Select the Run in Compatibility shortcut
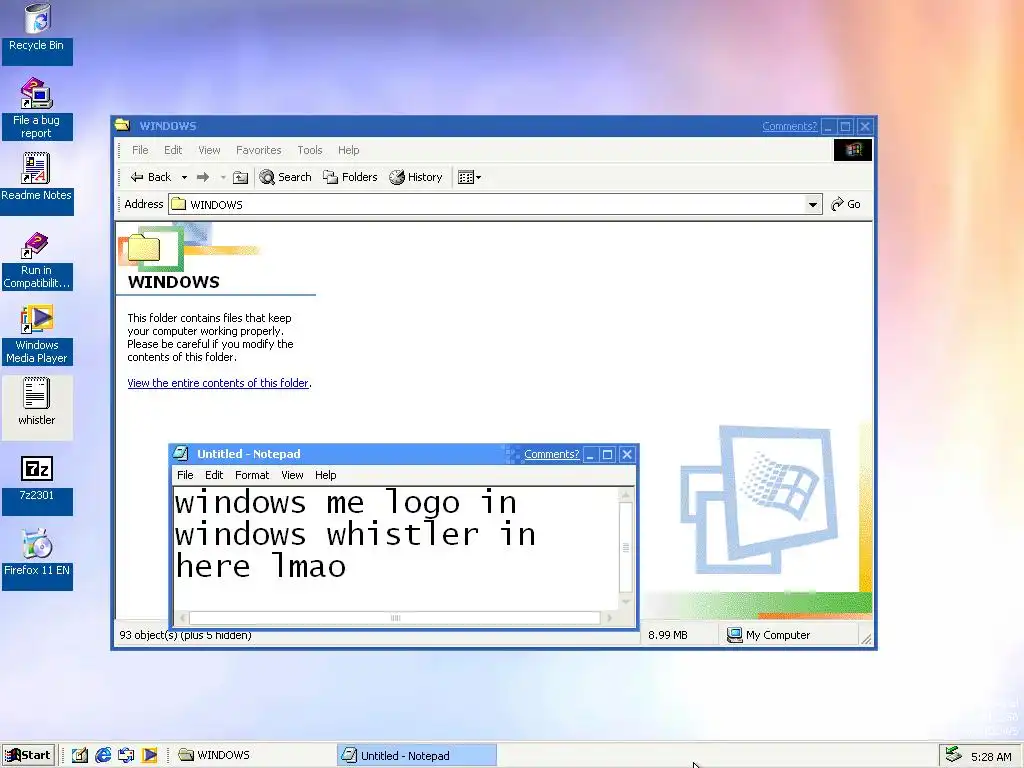Image resolution: width=1024 pixels, height=768 pixels. click(36, 260)
